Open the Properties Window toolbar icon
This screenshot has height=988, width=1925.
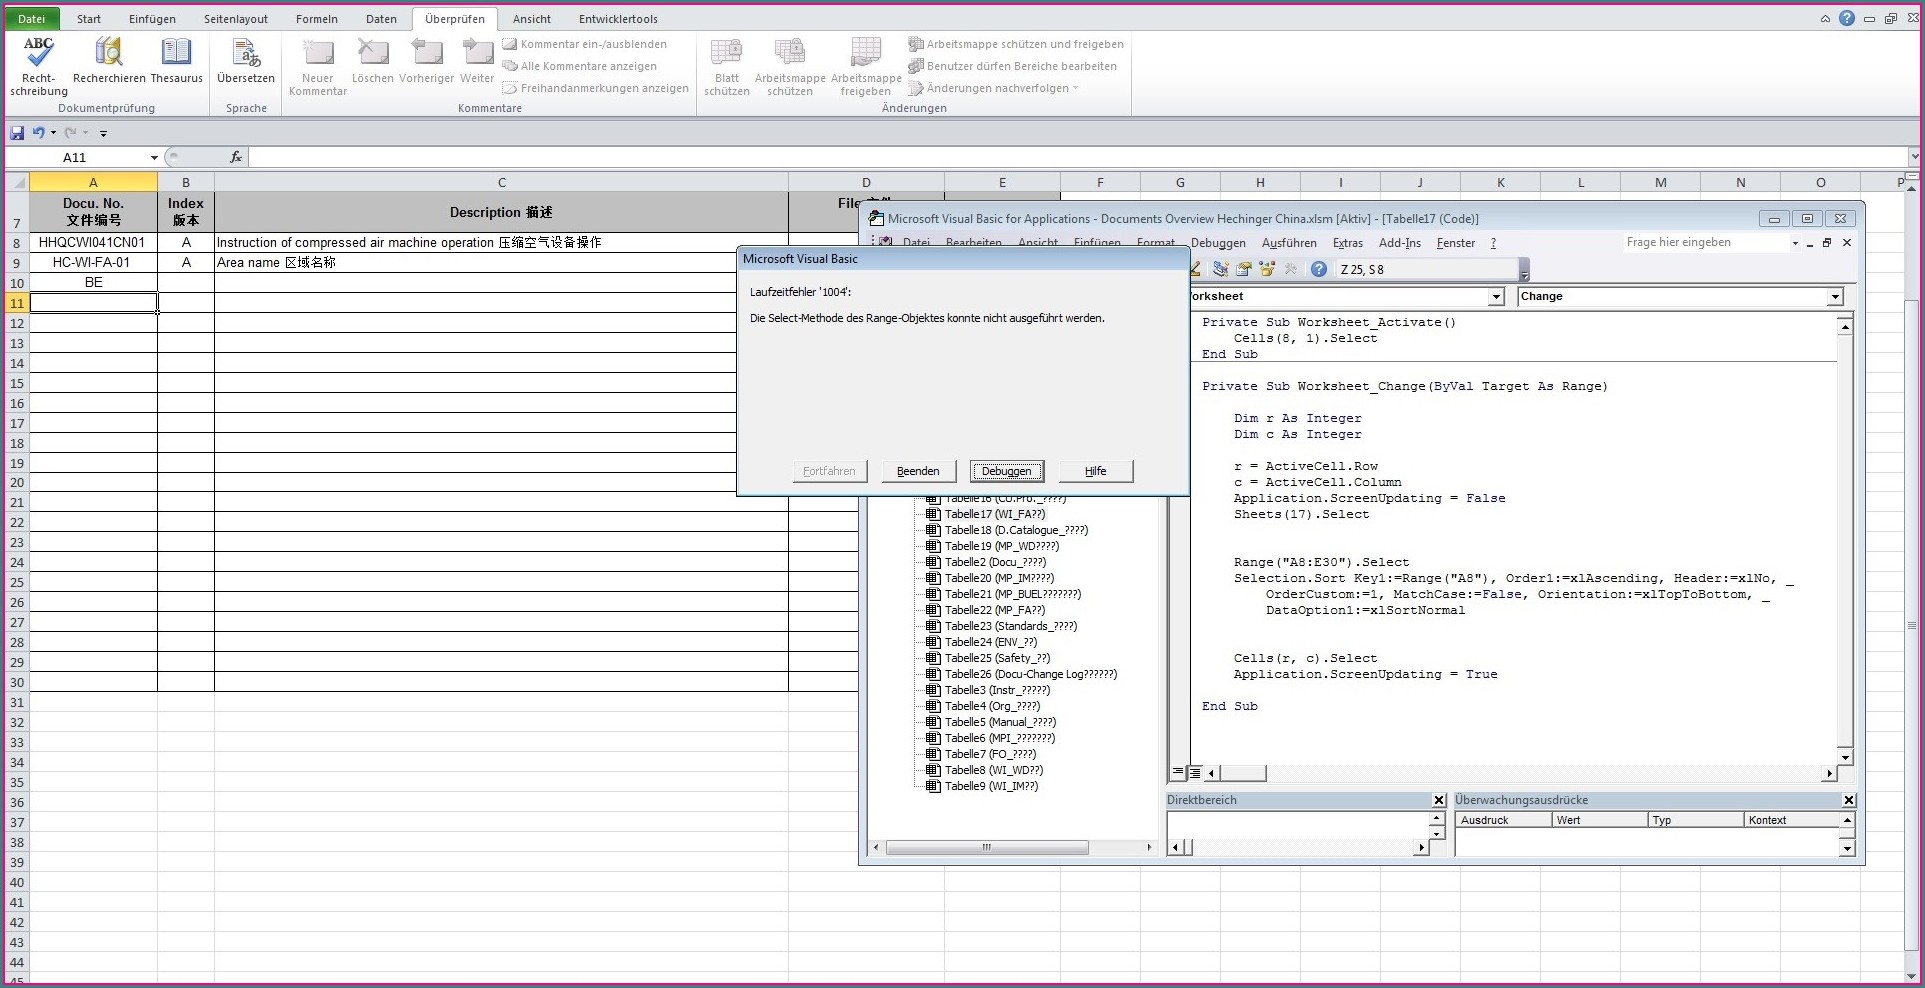tap(1244, 269)
